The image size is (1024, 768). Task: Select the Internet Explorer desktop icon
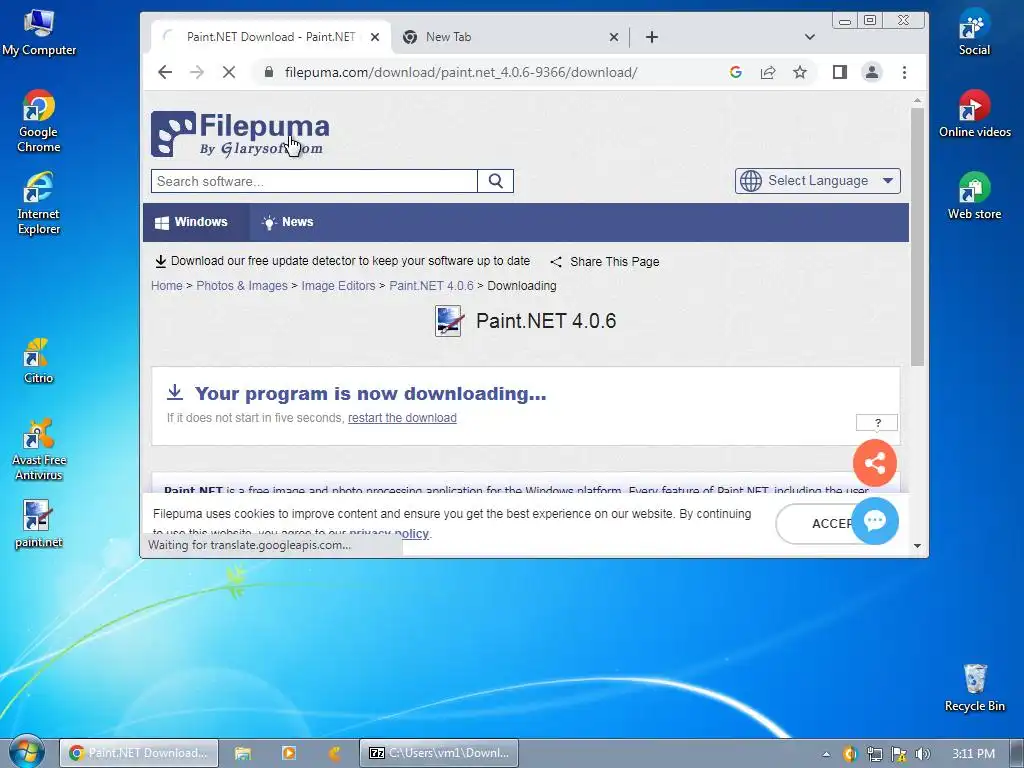(39, 203)
